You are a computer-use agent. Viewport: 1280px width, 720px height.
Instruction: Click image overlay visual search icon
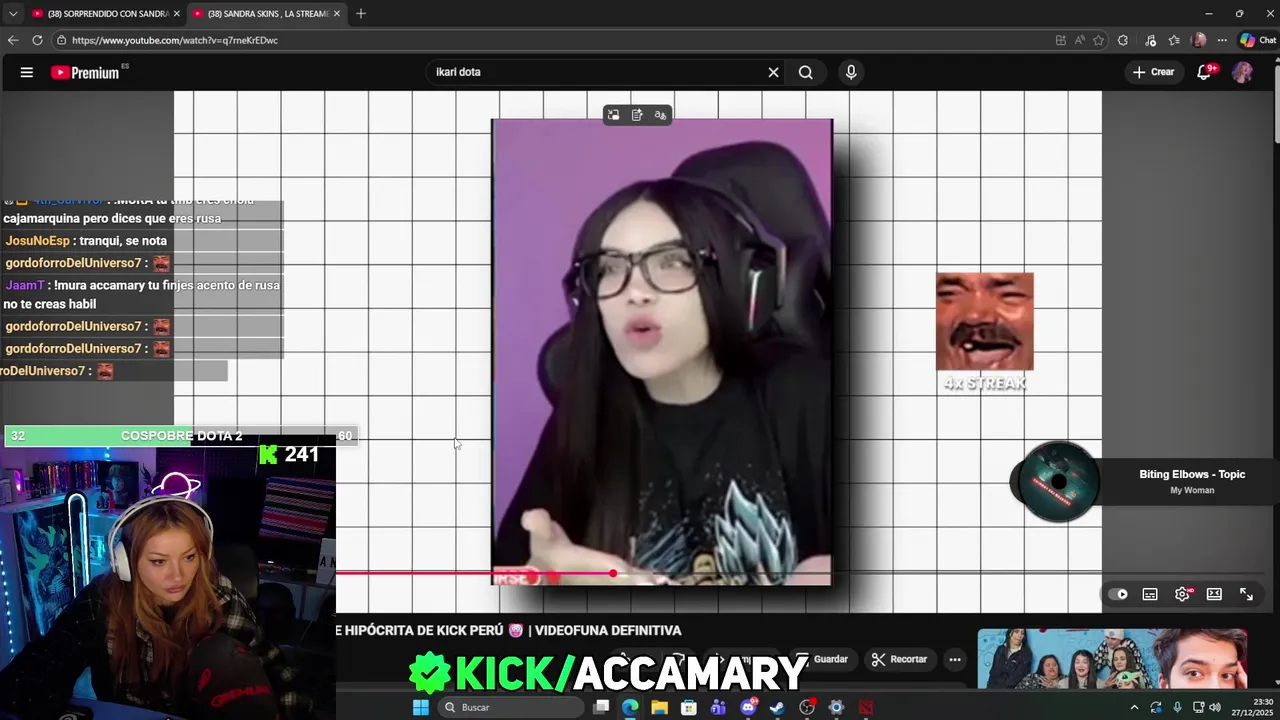[x=613, y=115]
